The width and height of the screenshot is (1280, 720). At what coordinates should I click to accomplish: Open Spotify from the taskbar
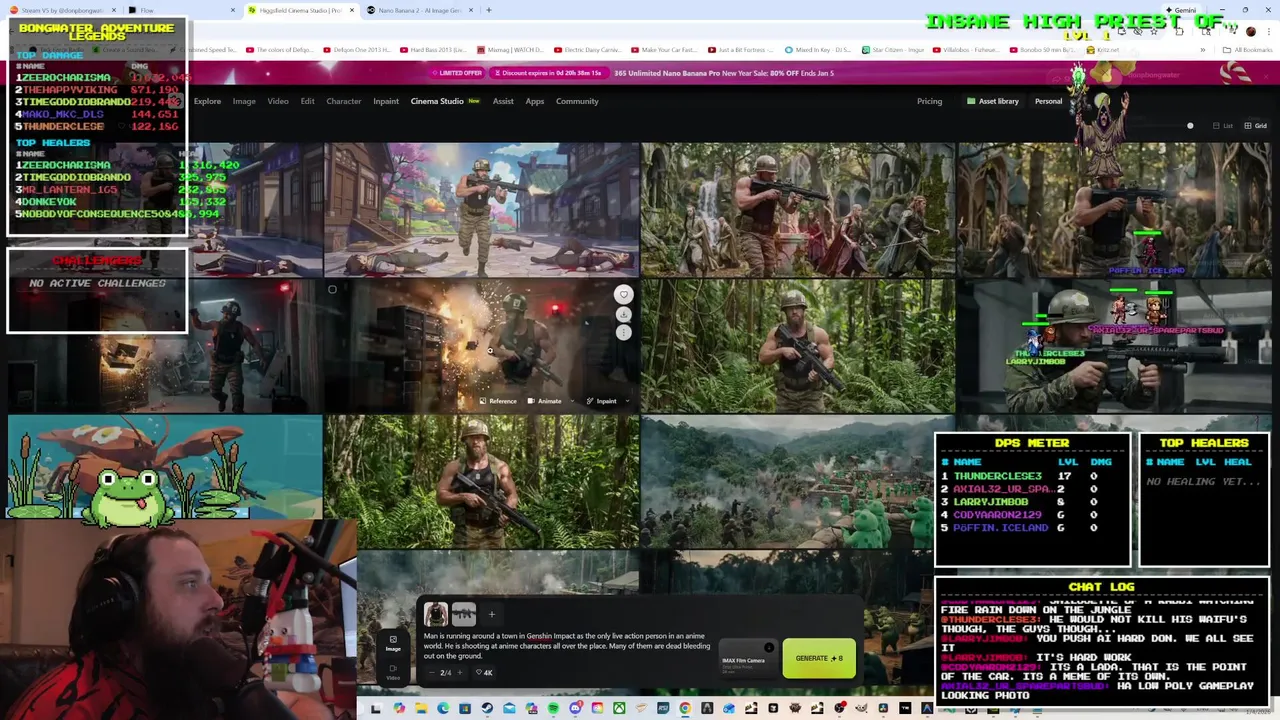553,709
